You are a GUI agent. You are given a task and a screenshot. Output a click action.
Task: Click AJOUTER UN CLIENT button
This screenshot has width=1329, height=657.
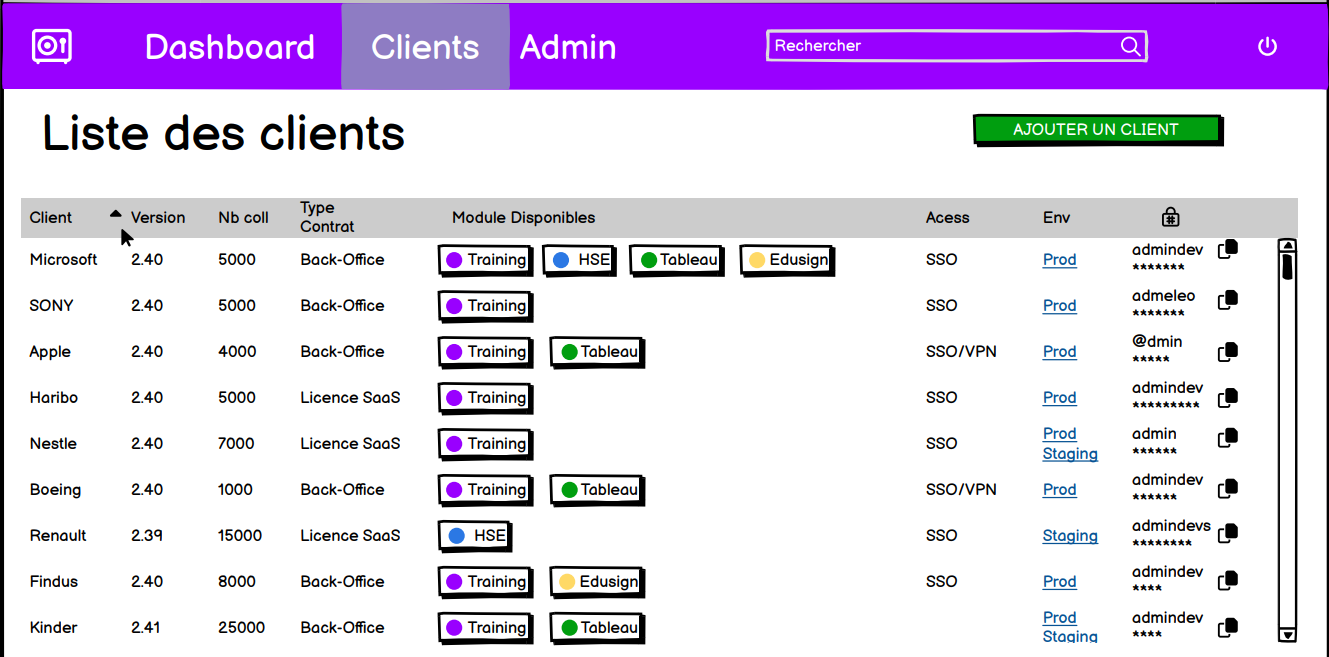pos(1096,129)
